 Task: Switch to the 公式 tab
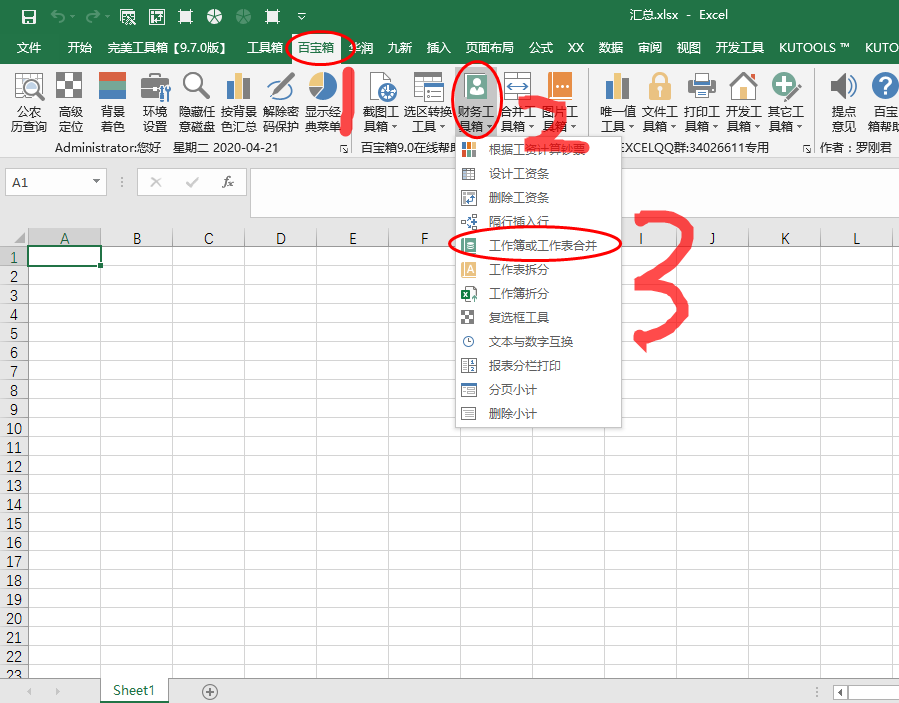(541, 48)
